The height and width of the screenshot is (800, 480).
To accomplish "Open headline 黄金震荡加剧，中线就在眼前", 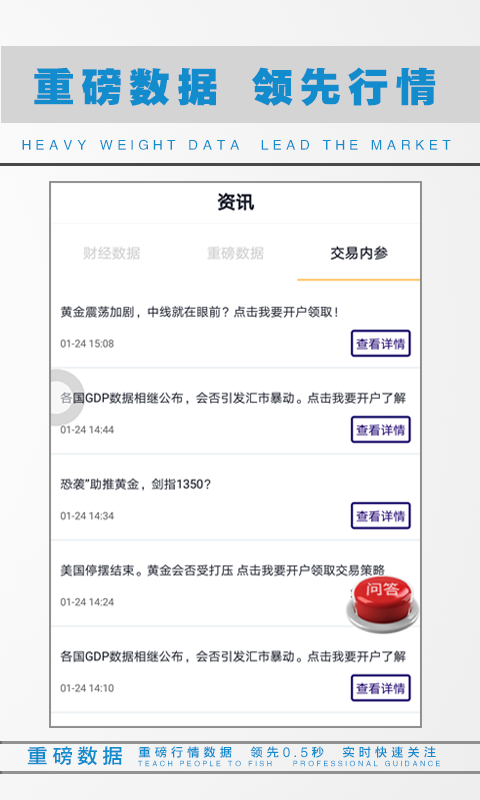I will (199, 312).
